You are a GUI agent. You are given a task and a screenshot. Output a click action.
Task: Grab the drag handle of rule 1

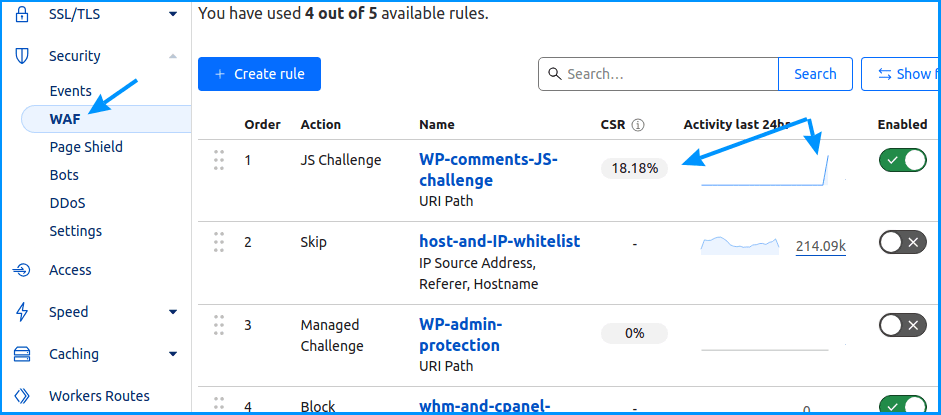click(219, 160)
